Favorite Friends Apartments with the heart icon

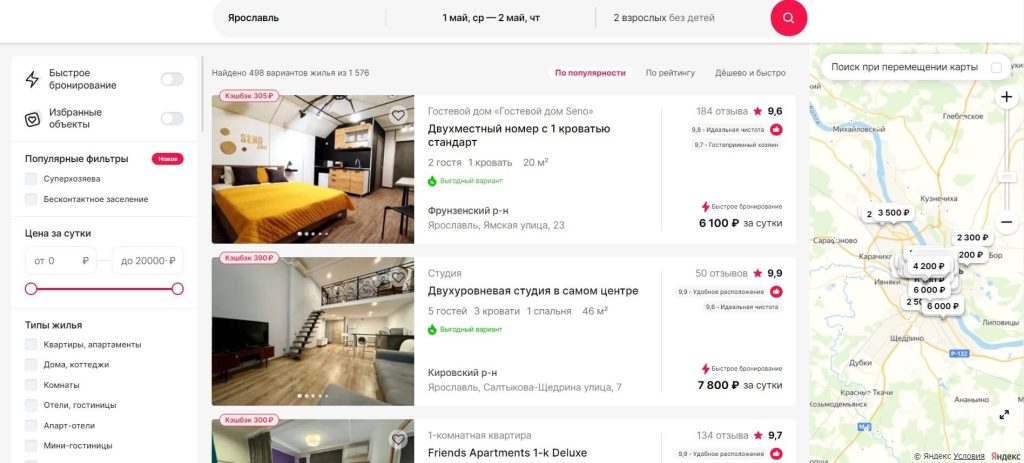tap(398, 439)
